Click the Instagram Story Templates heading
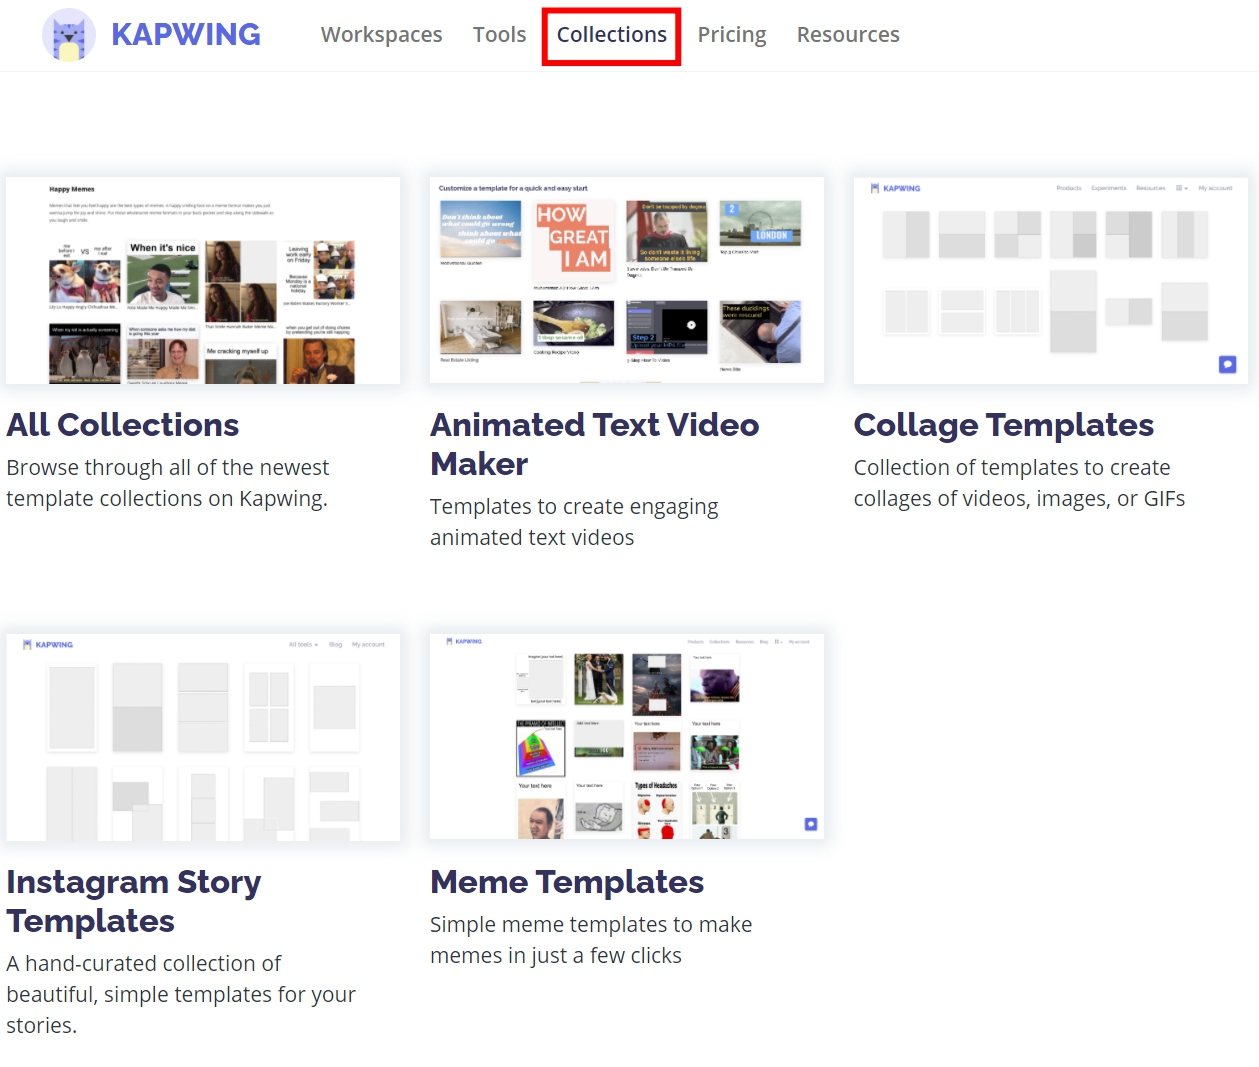The width and height of the screenshot is (1259, 1067). 133,901
